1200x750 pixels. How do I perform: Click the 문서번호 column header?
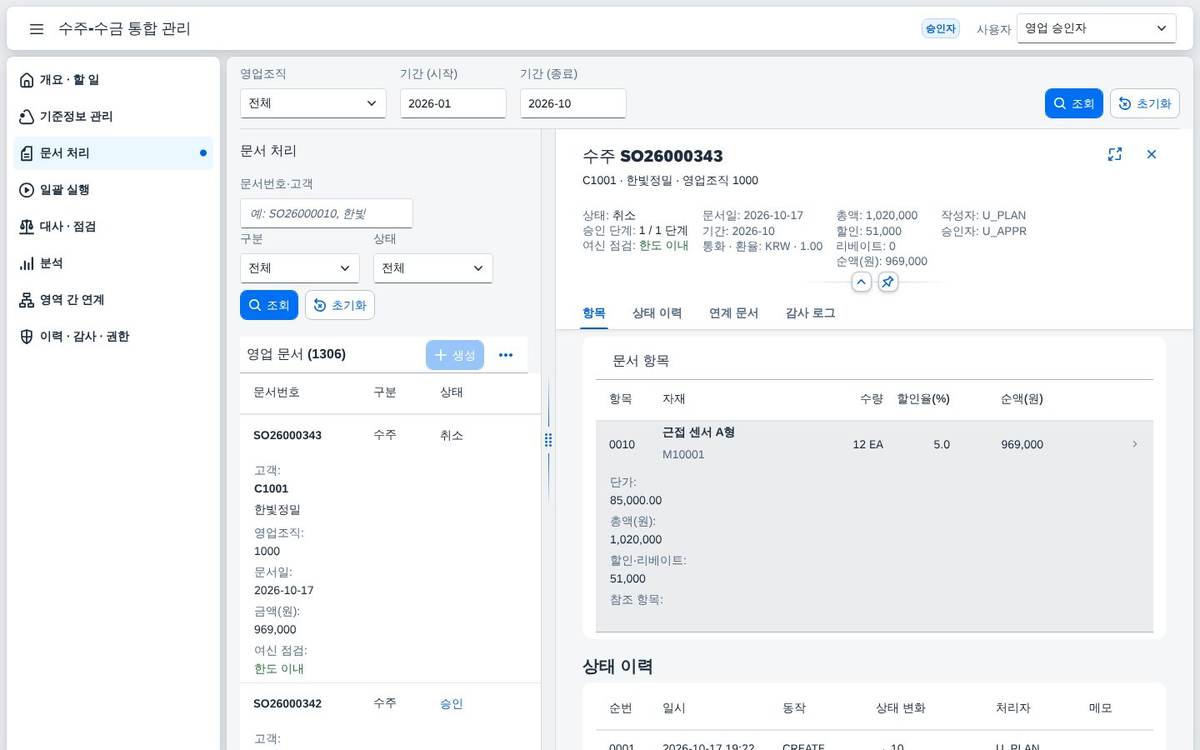[276, 393]
